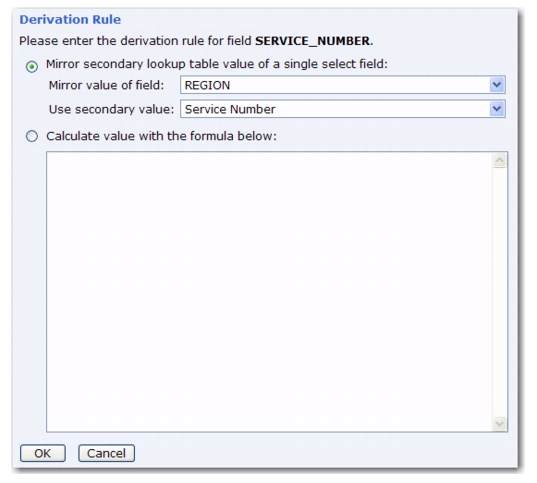Dismiss the dialog with Cancel
Screen dimensions: 537x483
[x=107, y=453]
